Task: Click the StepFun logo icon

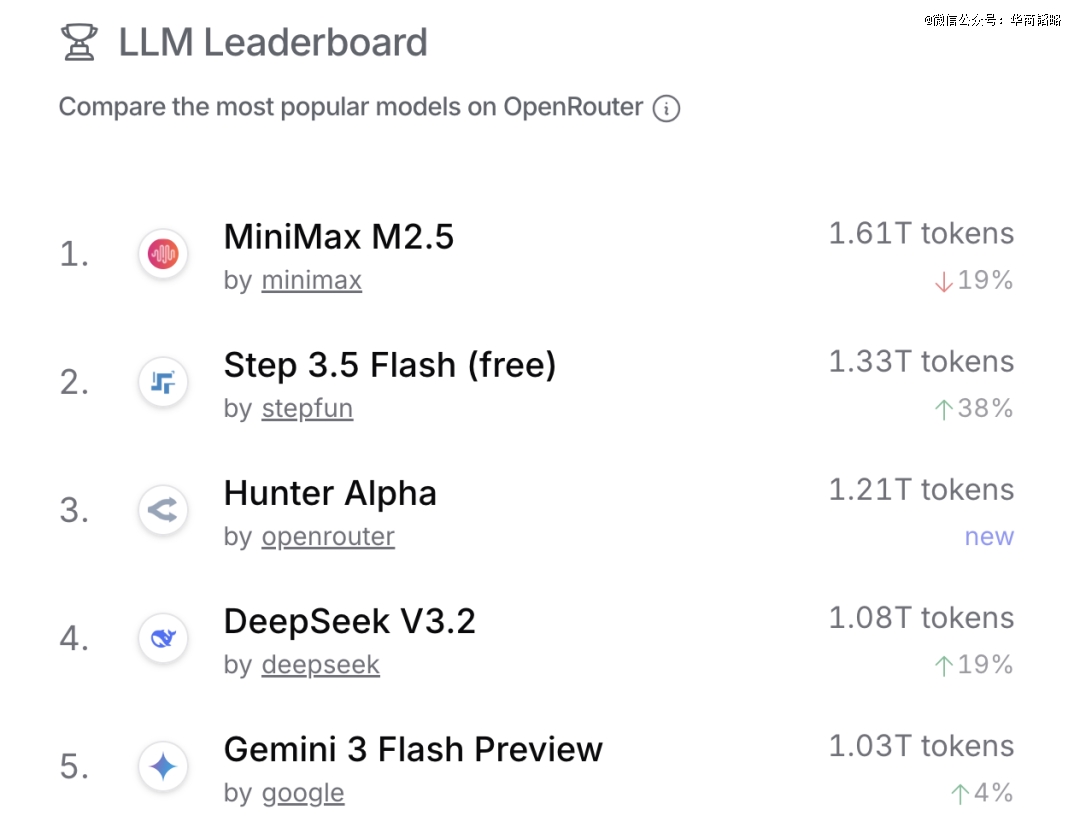Action: point(163,382)
